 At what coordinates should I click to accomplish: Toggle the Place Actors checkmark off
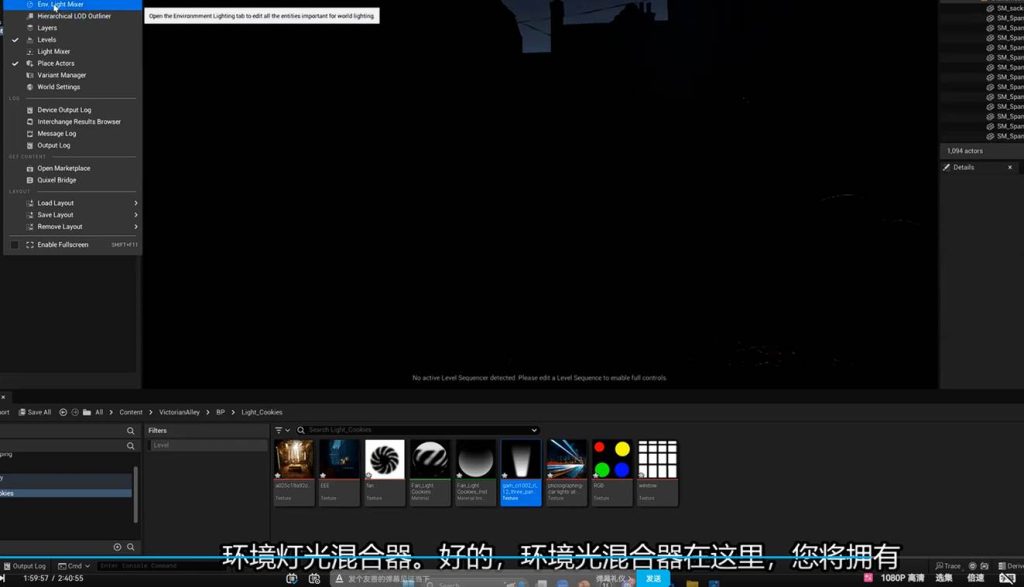click(x=15, y=63)
